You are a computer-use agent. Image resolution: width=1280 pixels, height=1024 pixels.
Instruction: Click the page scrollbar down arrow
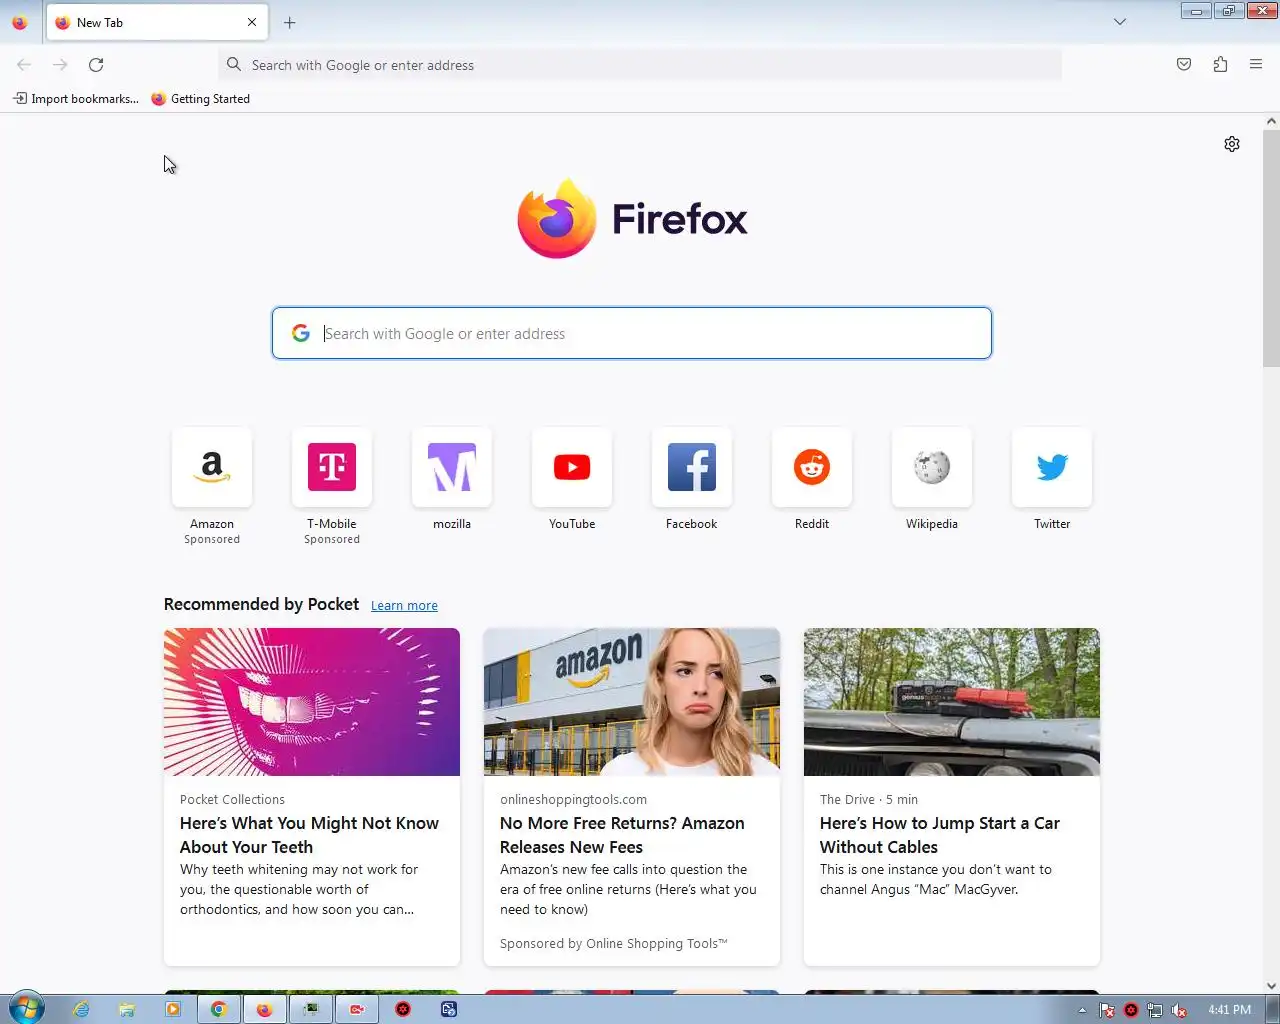(1271, 986)
